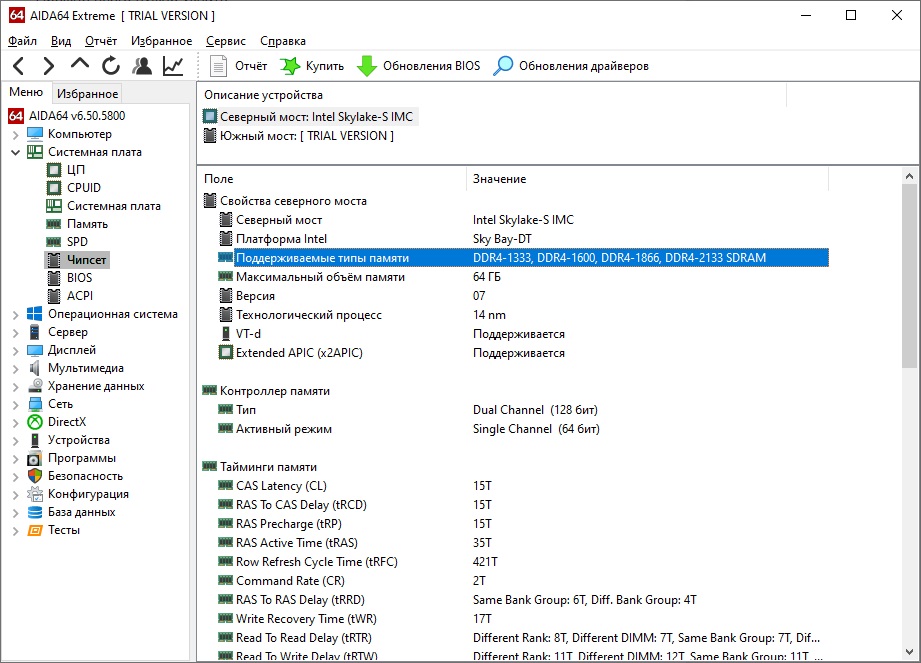921x663 pixels.
Task: Switch to the Избранное tab
Action: click(x=87, y=94)
